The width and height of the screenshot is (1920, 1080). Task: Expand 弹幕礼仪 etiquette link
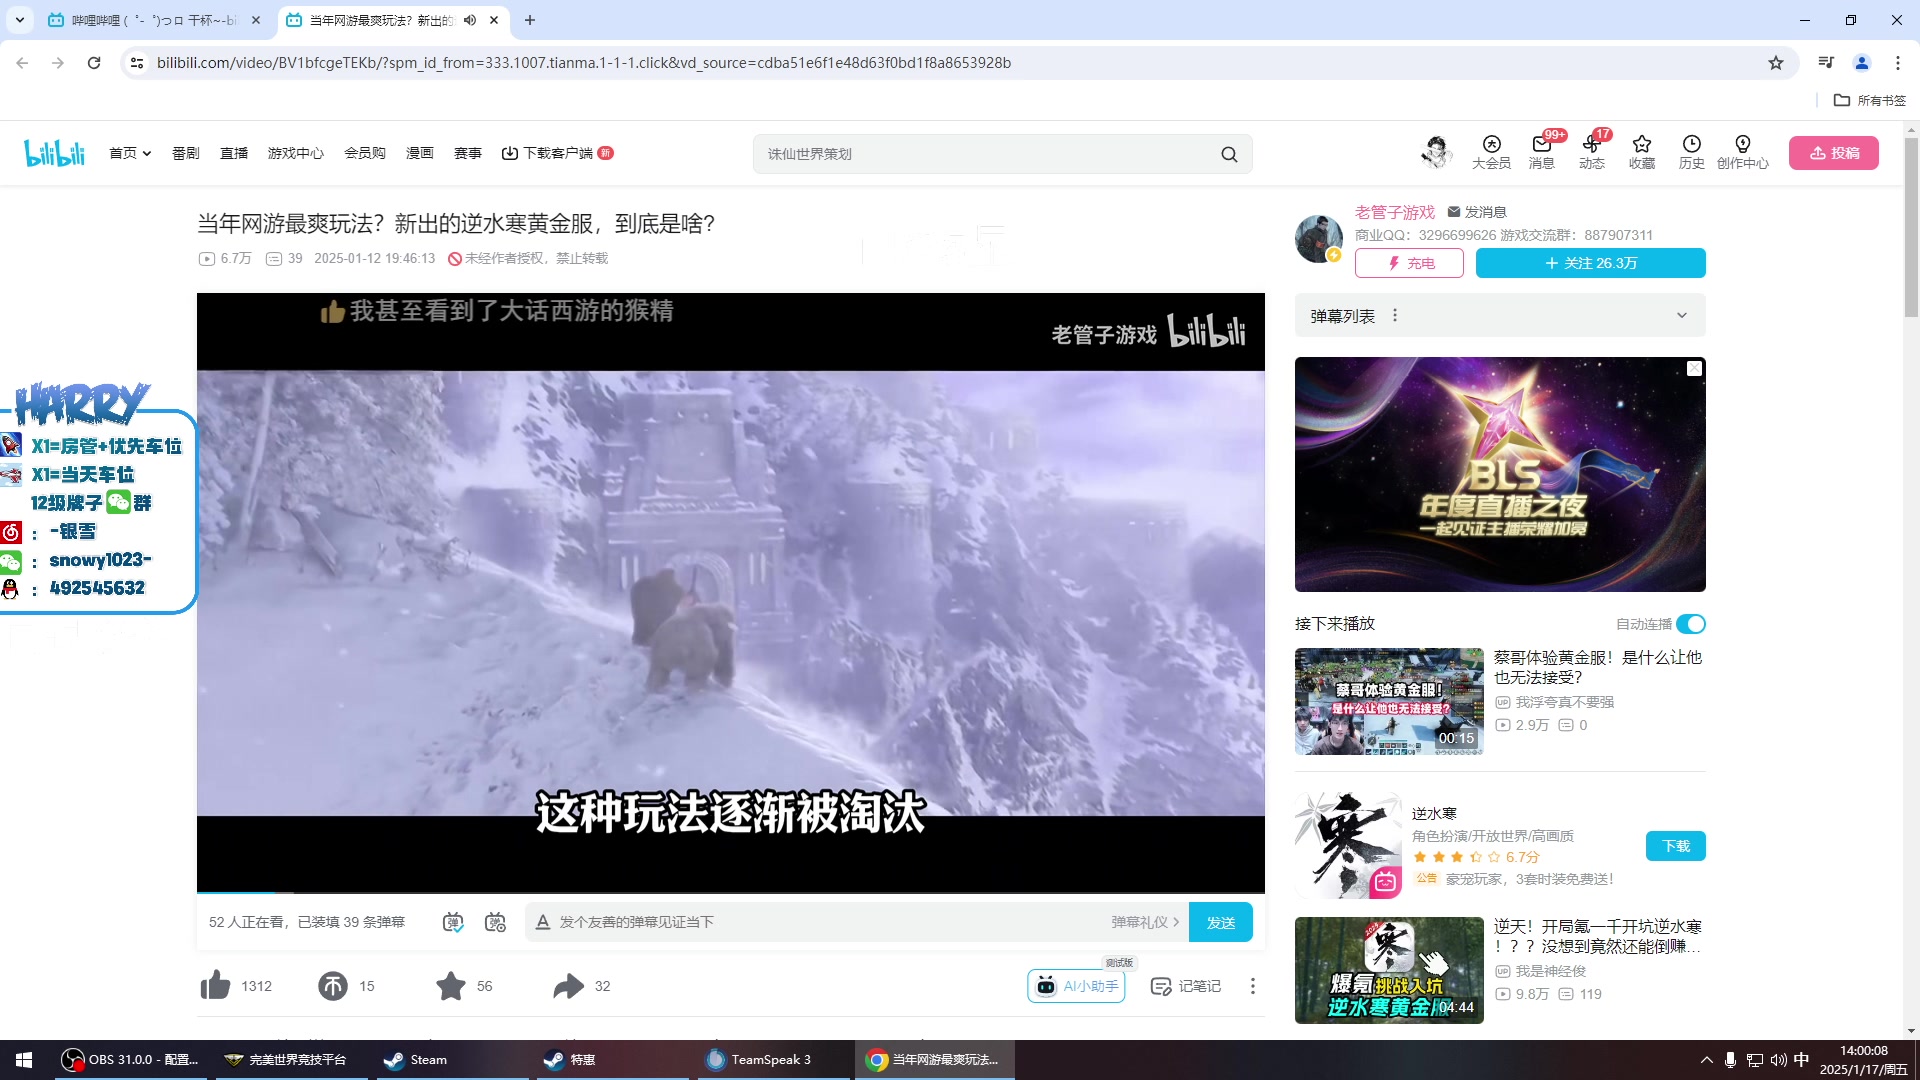1145,922
